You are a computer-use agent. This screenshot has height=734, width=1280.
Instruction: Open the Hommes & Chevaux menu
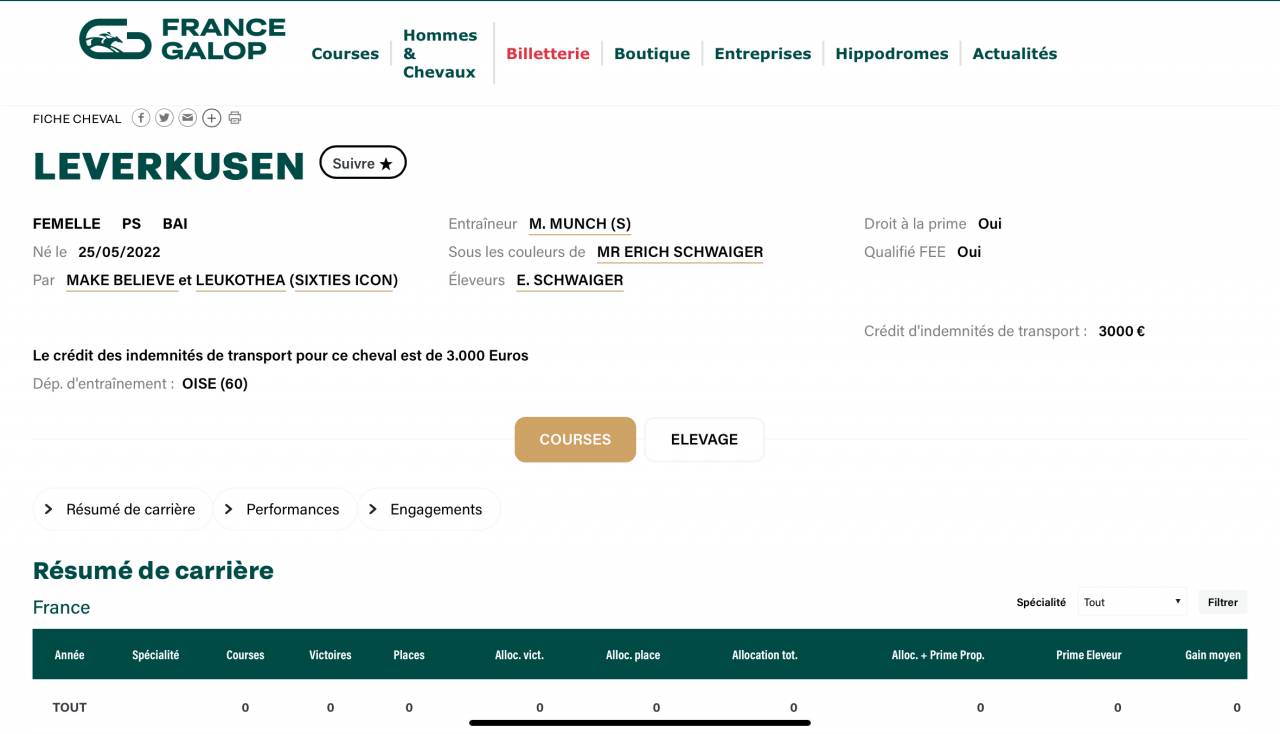tap(440, 54)
